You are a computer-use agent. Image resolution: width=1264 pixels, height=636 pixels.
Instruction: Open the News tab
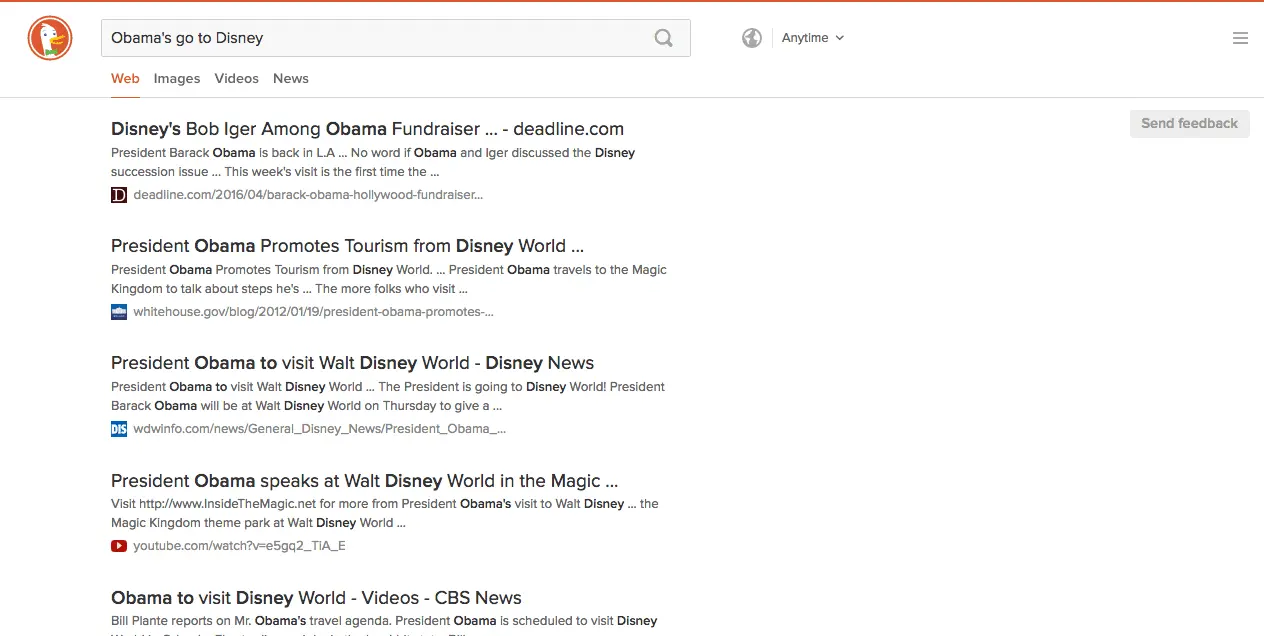pos(291,79)
